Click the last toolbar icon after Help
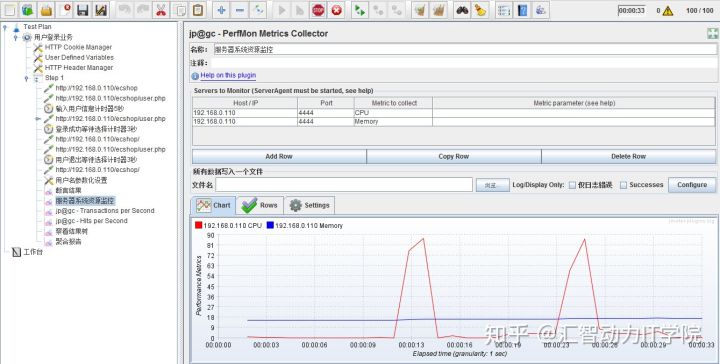The height and width of the screenshot is (364, 720). [x=541, y=10]
